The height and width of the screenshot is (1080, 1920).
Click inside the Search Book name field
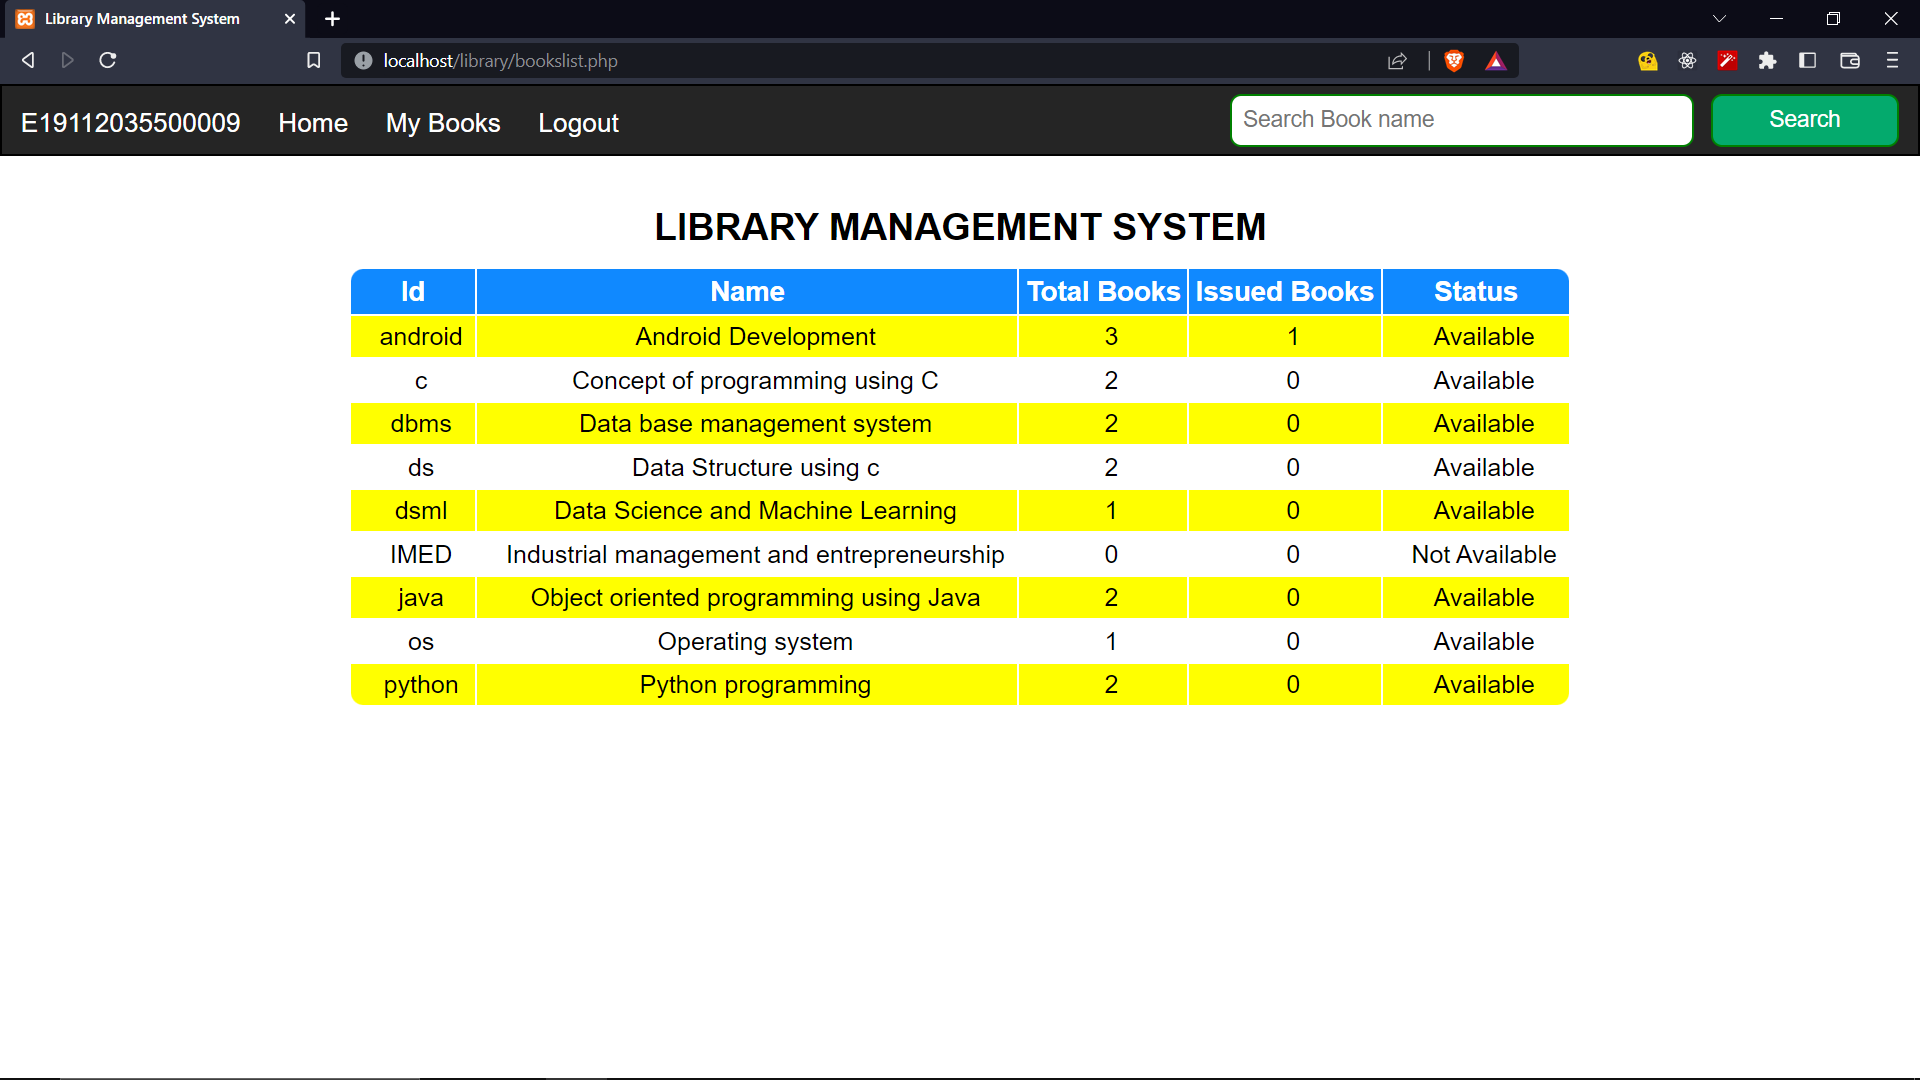1460,120
